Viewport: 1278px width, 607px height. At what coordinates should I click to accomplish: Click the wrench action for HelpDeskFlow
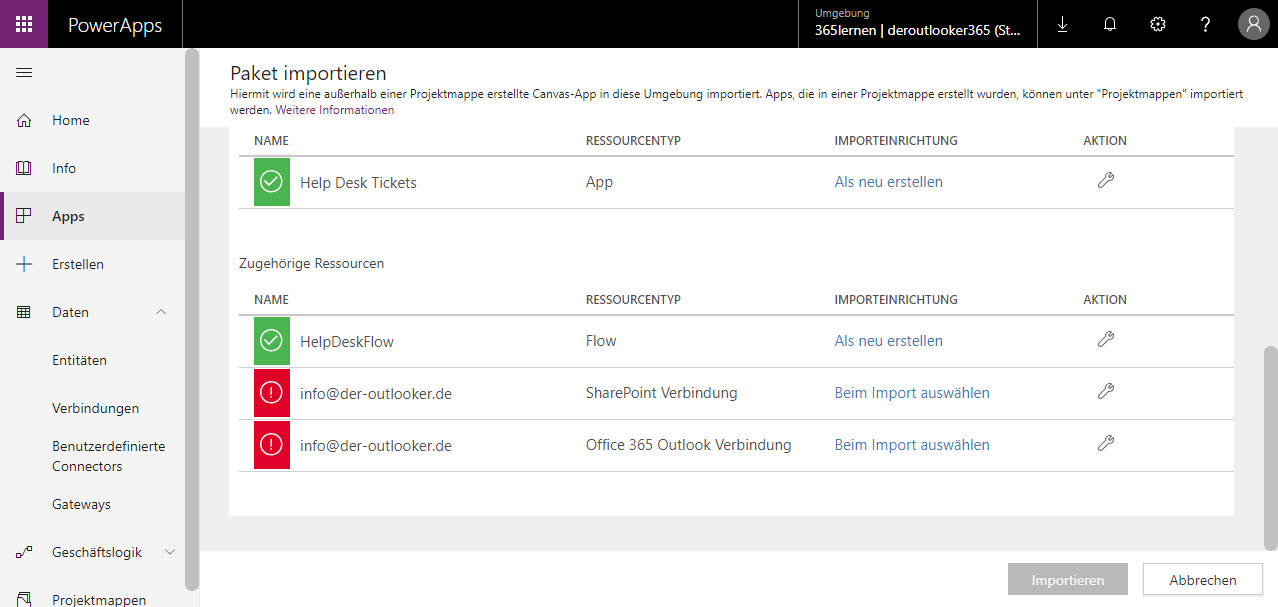1105,340
